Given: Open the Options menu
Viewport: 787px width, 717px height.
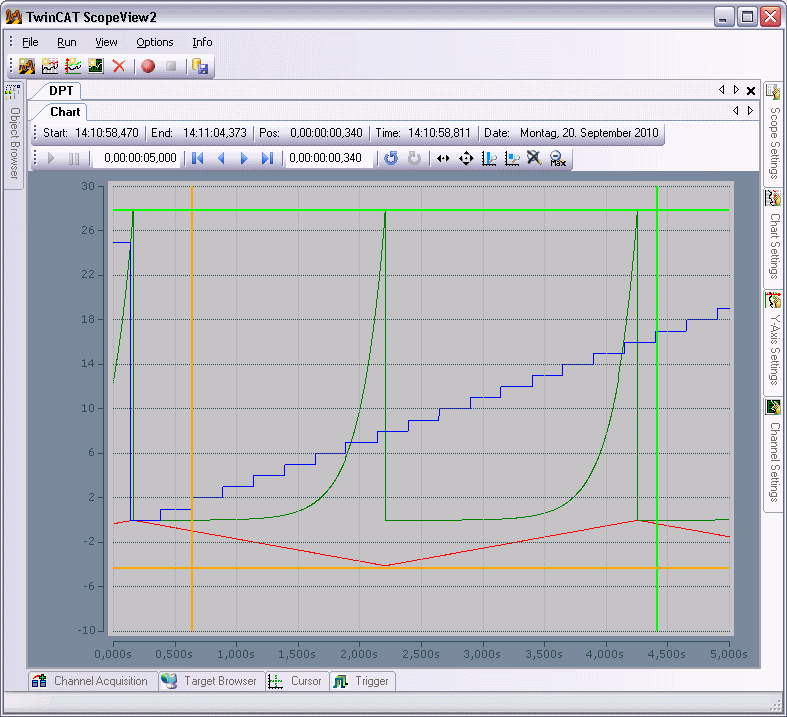Looking at the screenshot, I should [x=155, y=42].
